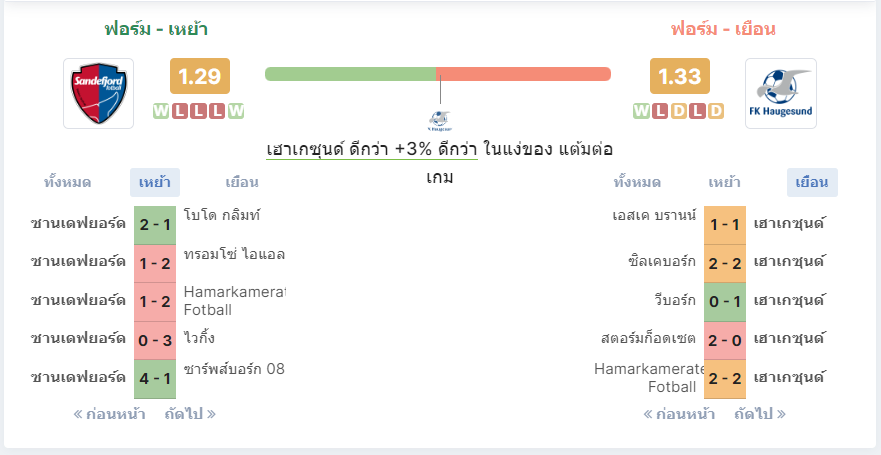Select highlighted เยือน tab for Haugesund
The width and height of the screenshot is (881, 455).
(x=812, y=183)
